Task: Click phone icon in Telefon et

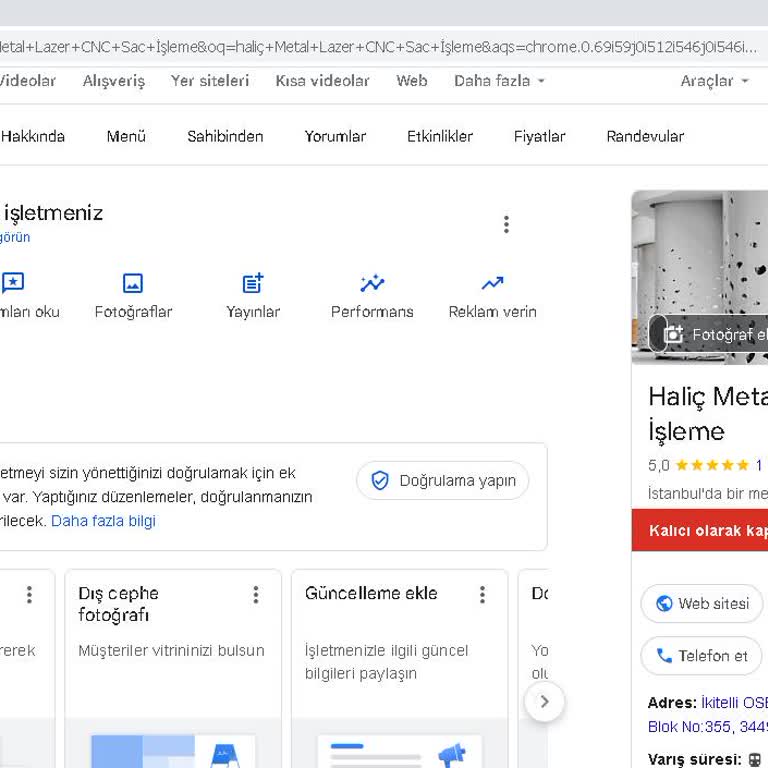Action: (x=664, y=655)
